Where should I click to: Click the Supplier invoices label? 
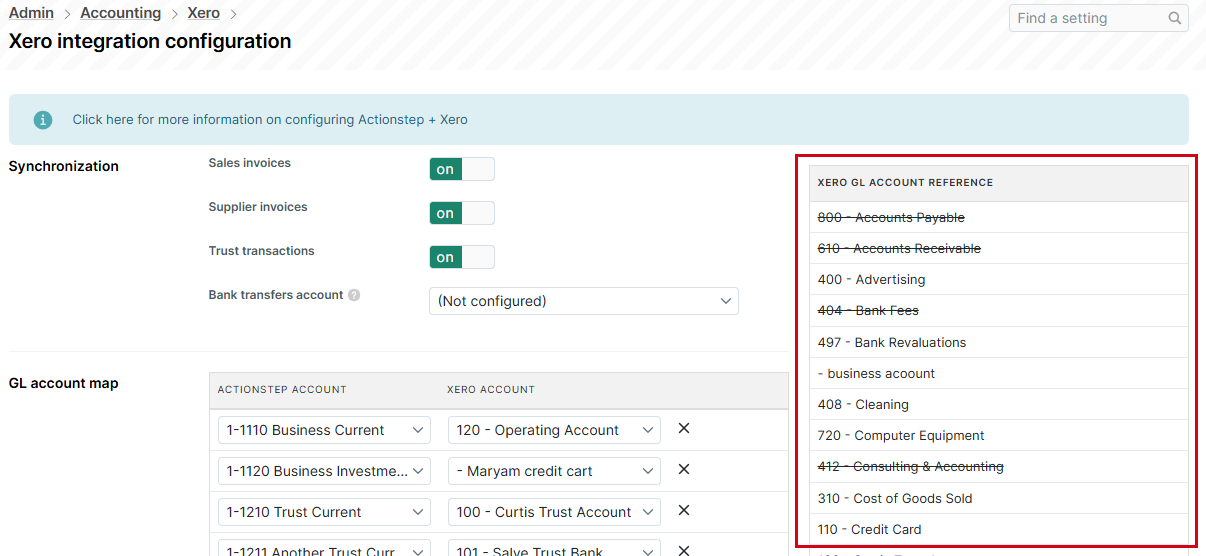coord(258,207)
